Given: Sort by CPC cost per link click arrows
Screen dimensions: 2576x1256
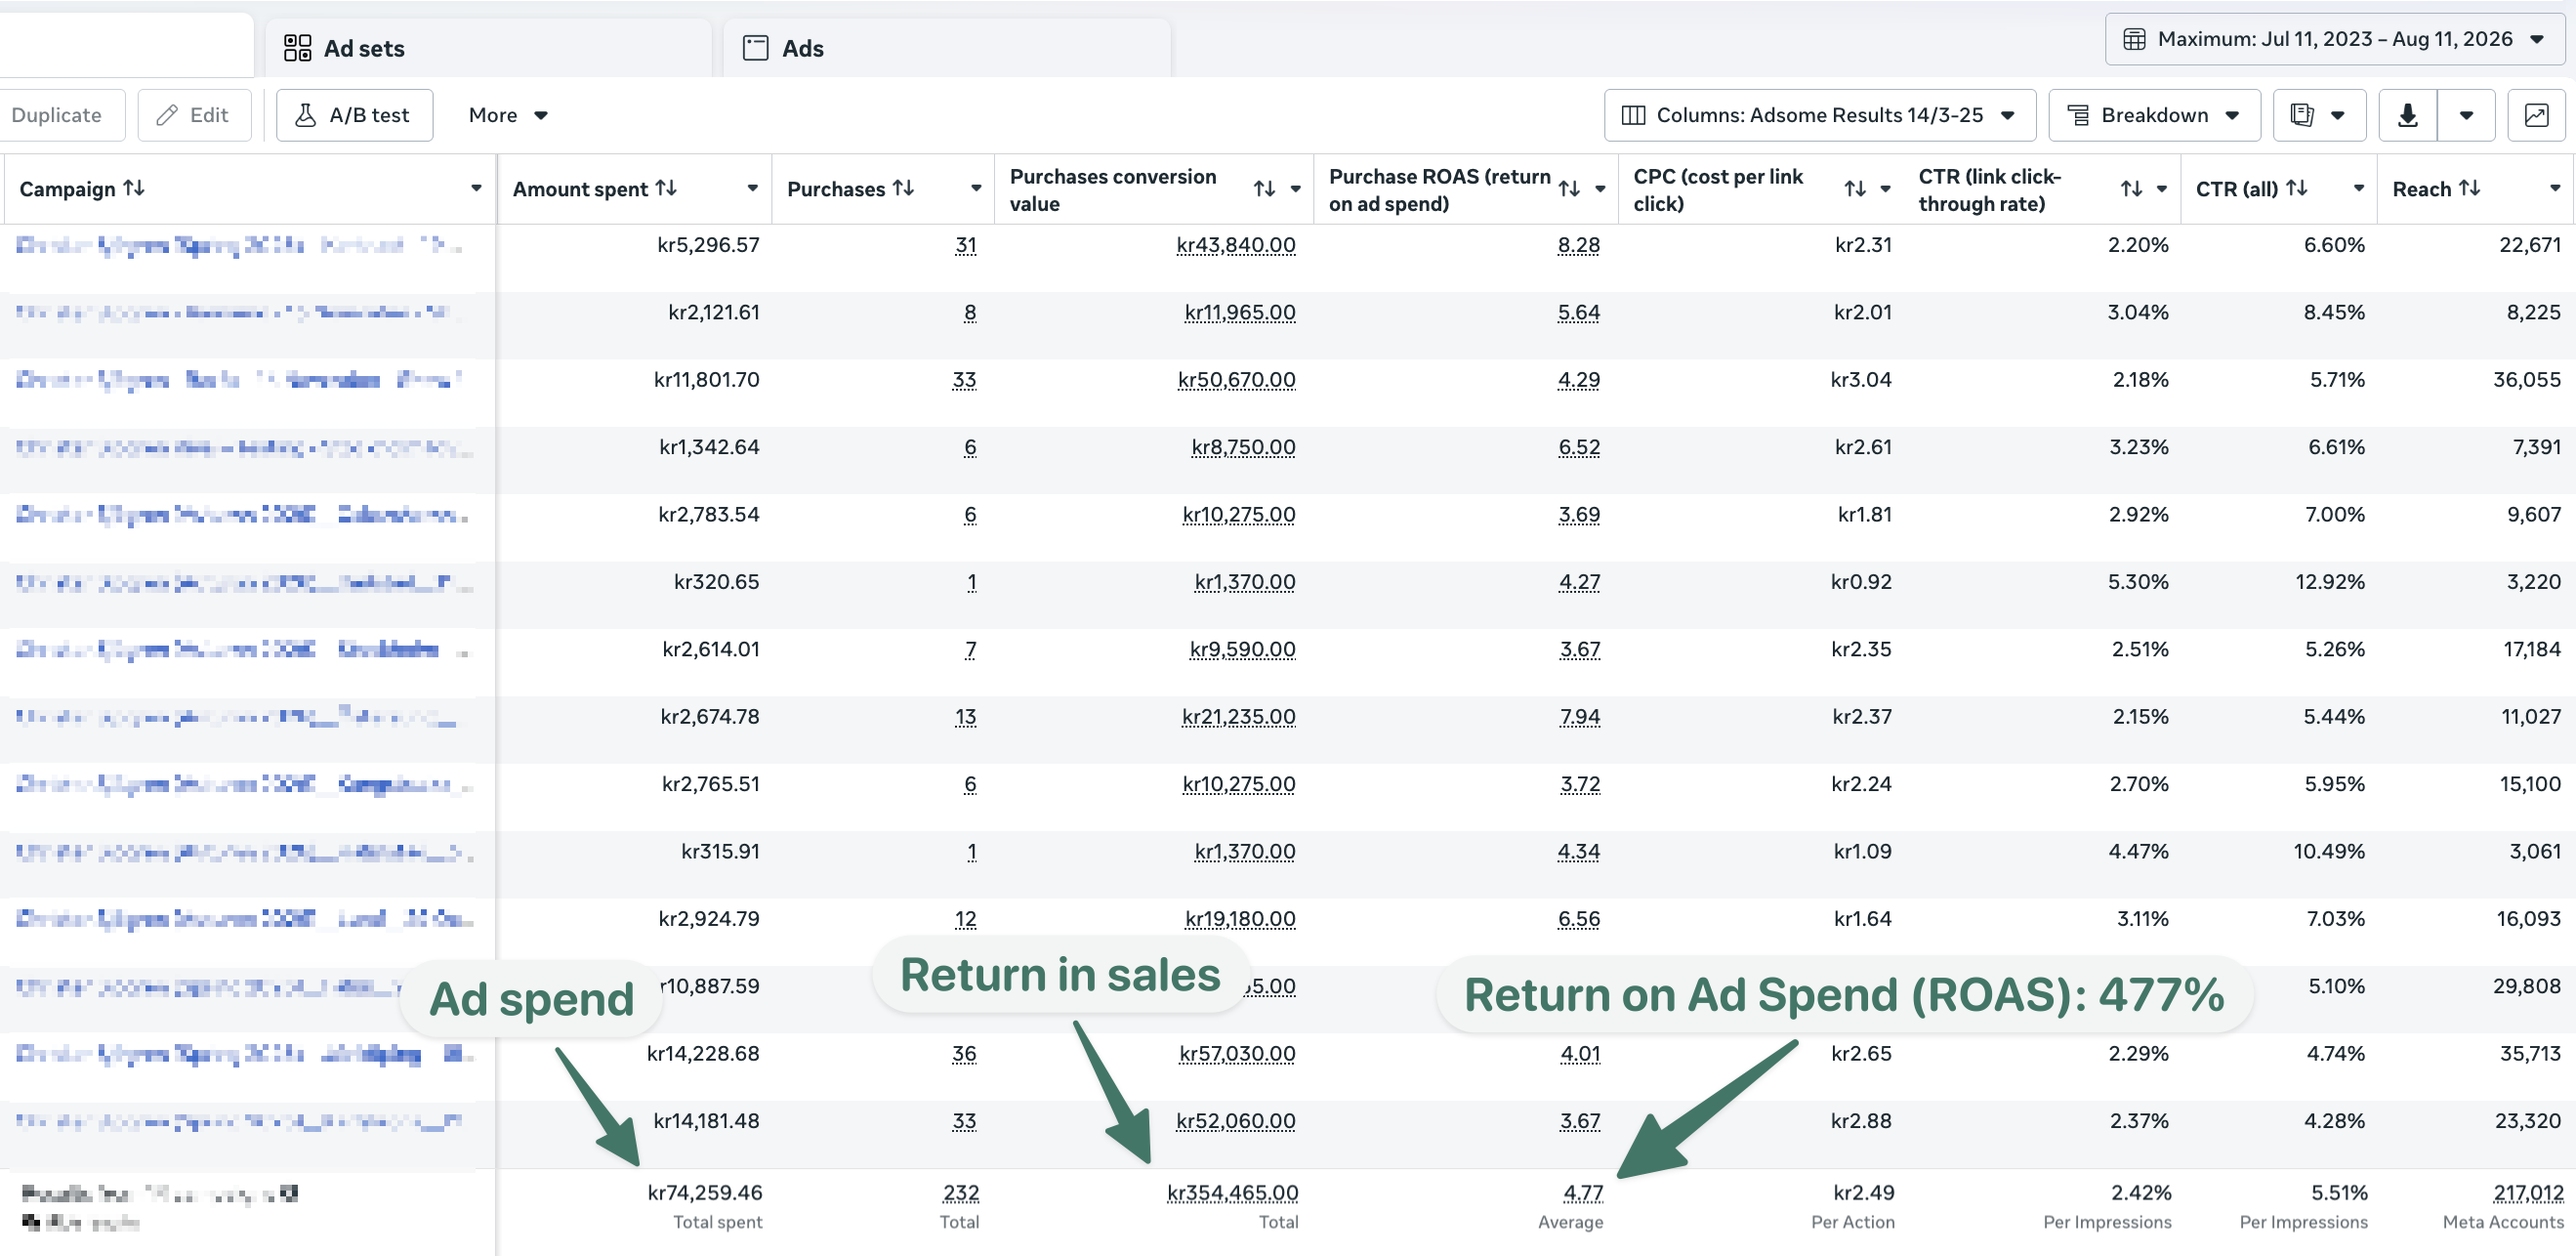Looking at the screenshot, I should coord(1855,189).
